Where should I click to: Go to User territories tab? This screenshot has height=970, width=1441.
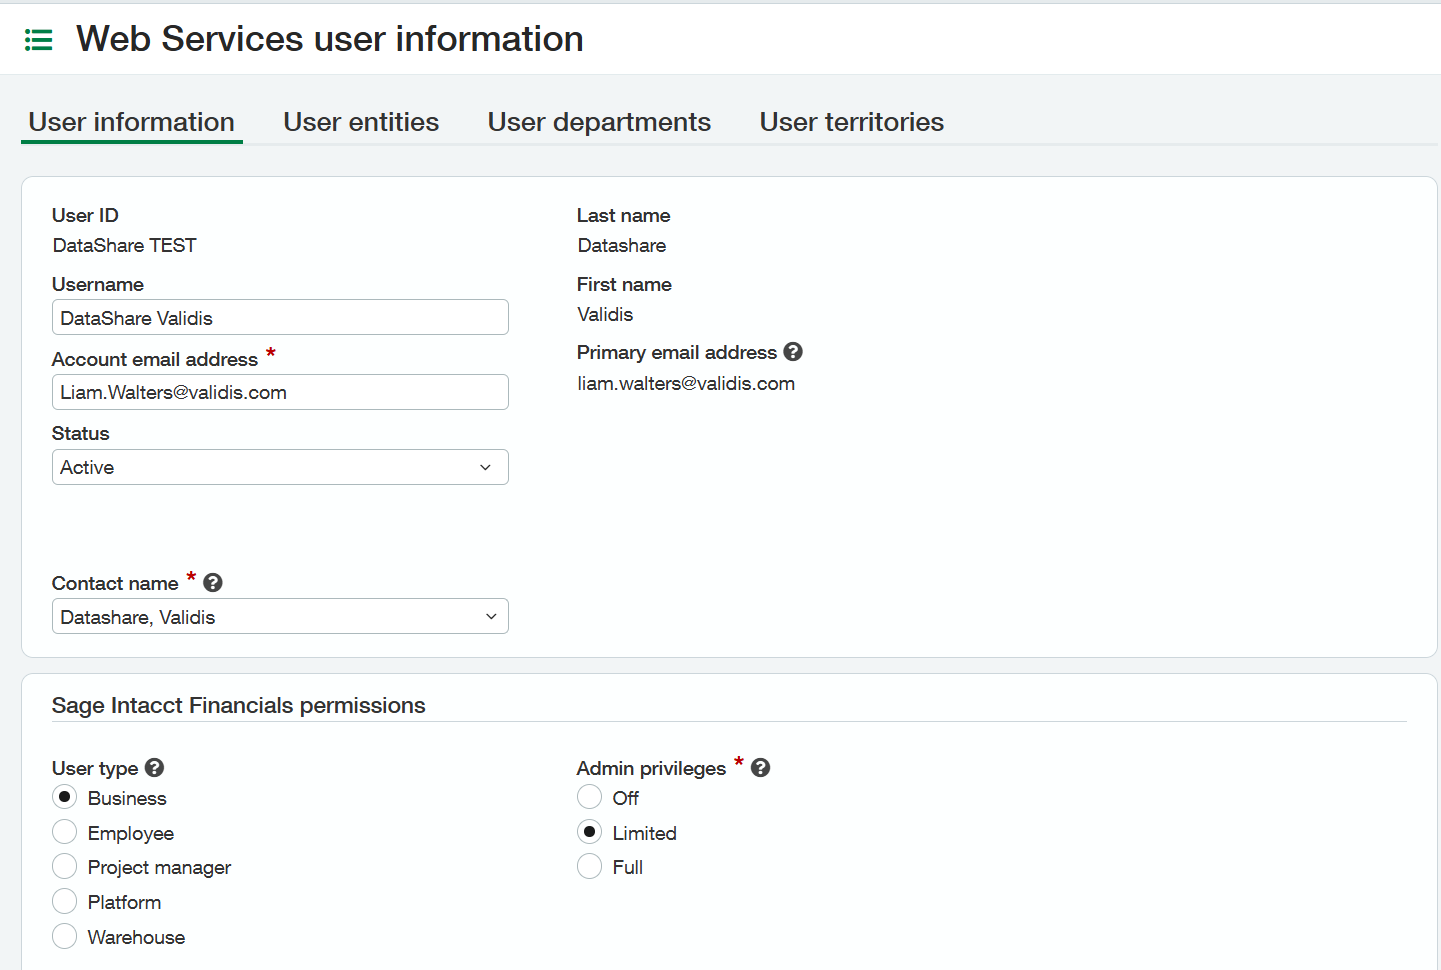pyautogui.click(x=851, y=122)
